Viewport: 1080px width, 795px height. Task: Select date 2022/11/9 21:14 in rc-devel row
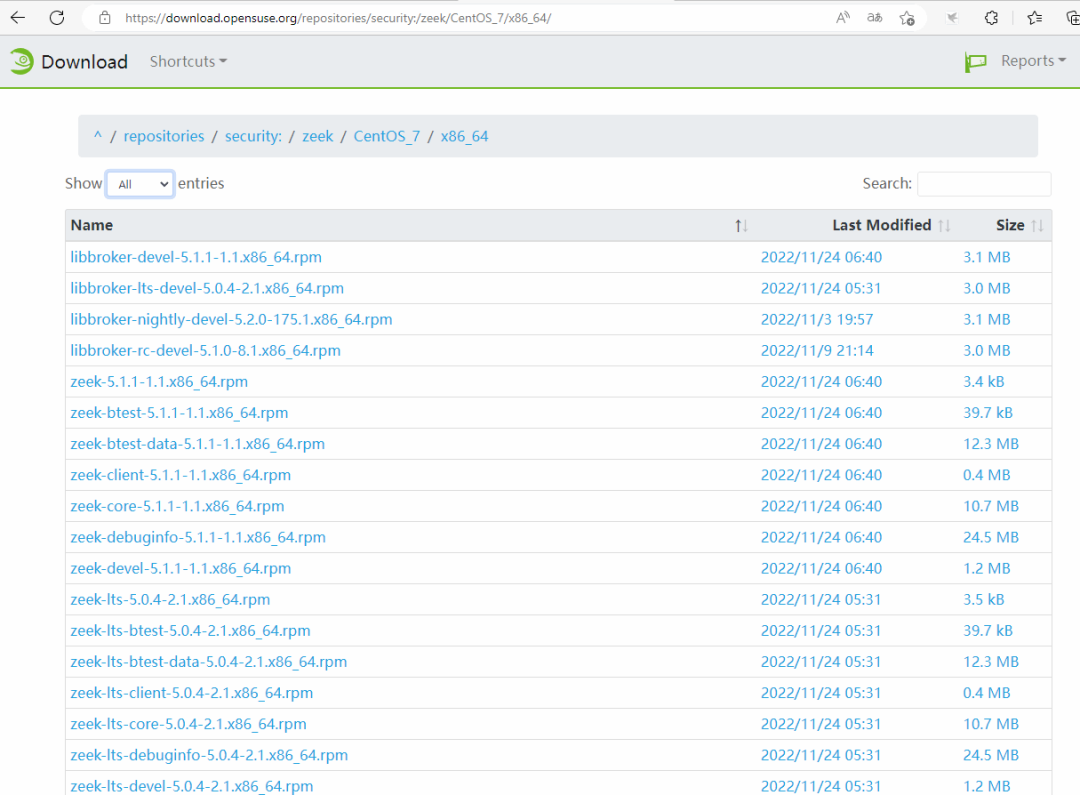click(817, 350)
